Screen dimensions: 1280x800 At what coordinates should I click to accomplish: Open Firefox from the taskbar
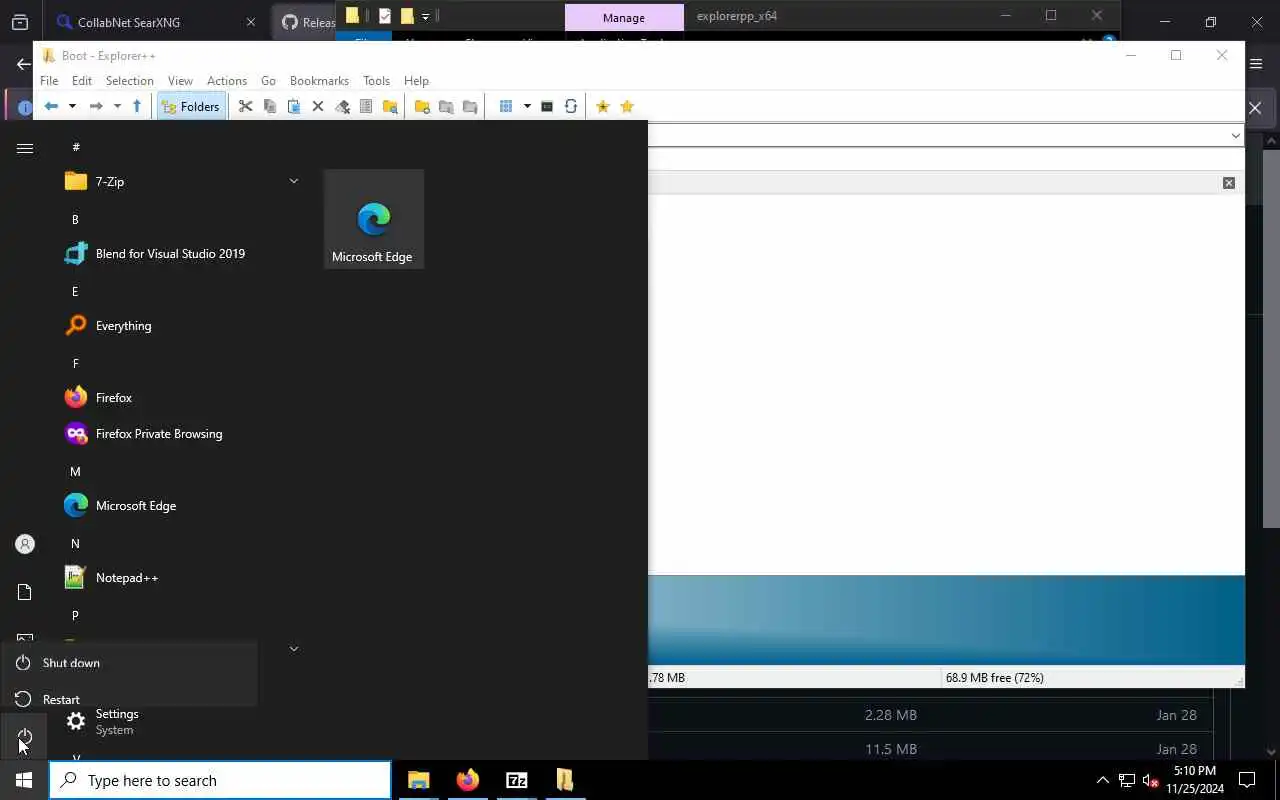tap(467, 780)
